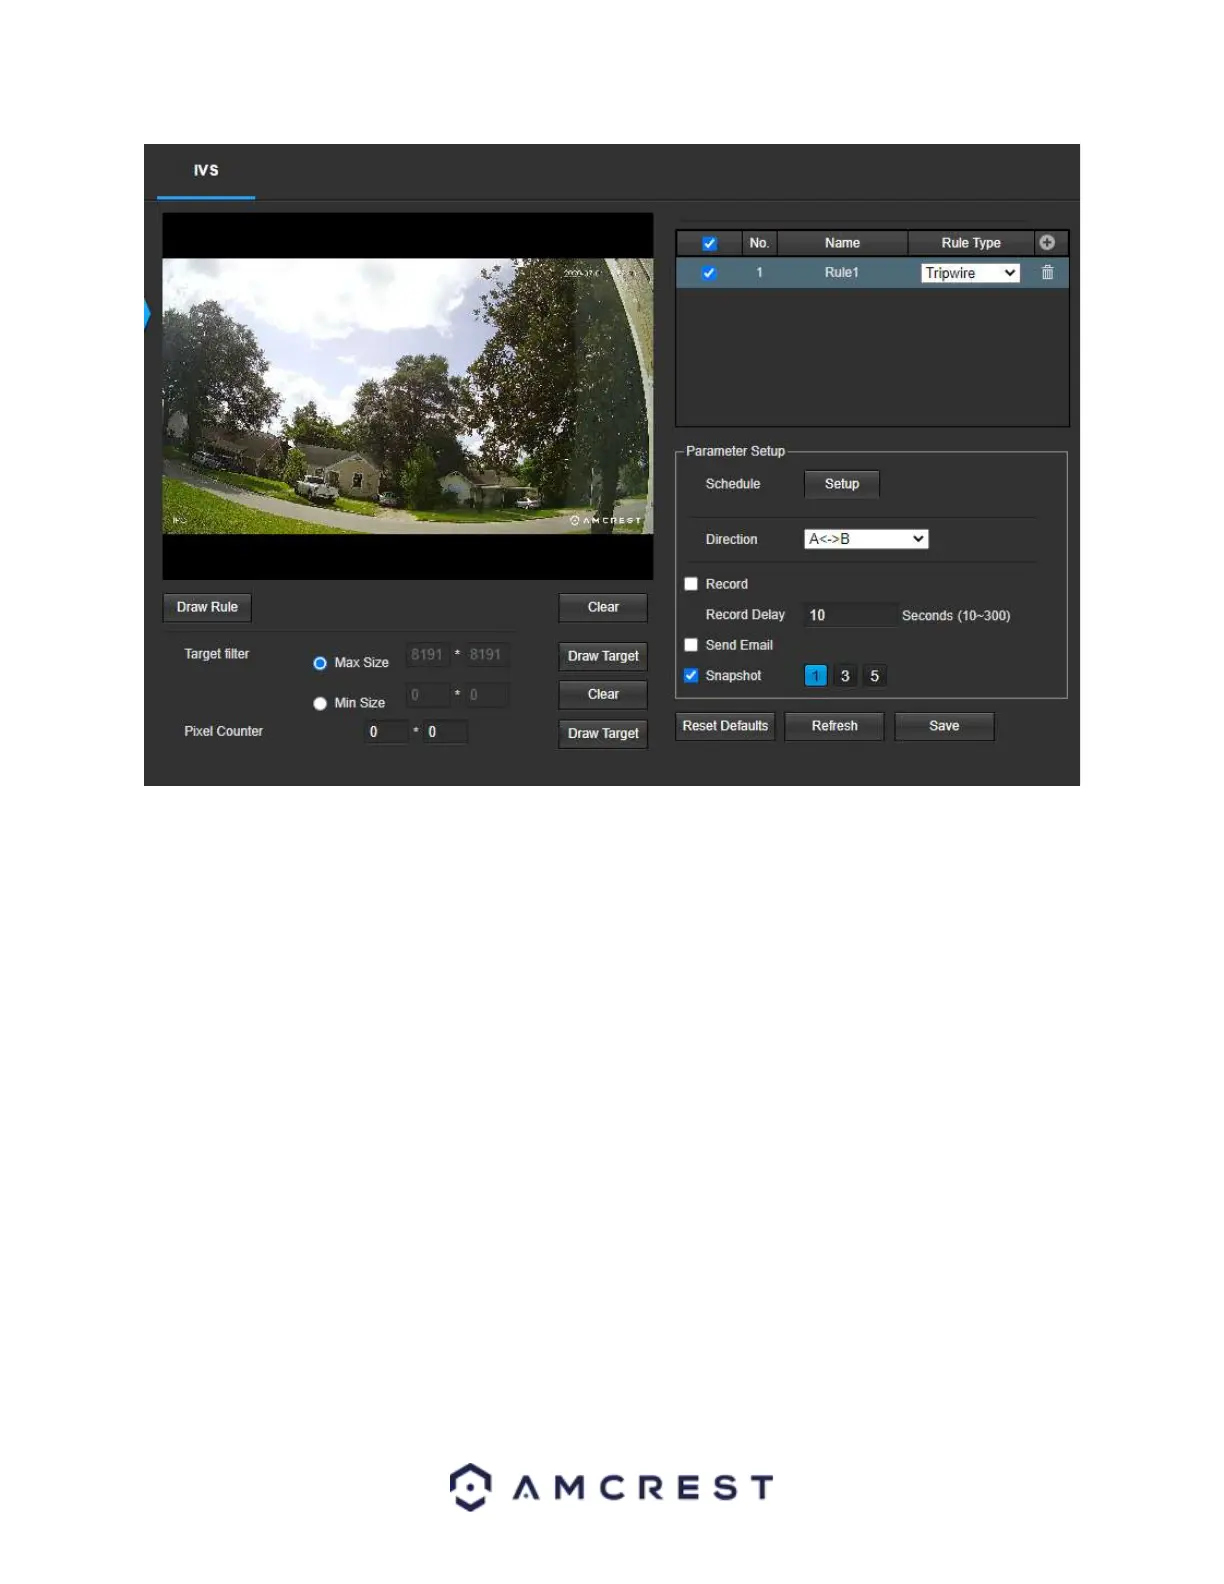The width and height of the screenshot is (1224, 1584).
Task: Select the Min Size radio button
Action: point(320,704)
